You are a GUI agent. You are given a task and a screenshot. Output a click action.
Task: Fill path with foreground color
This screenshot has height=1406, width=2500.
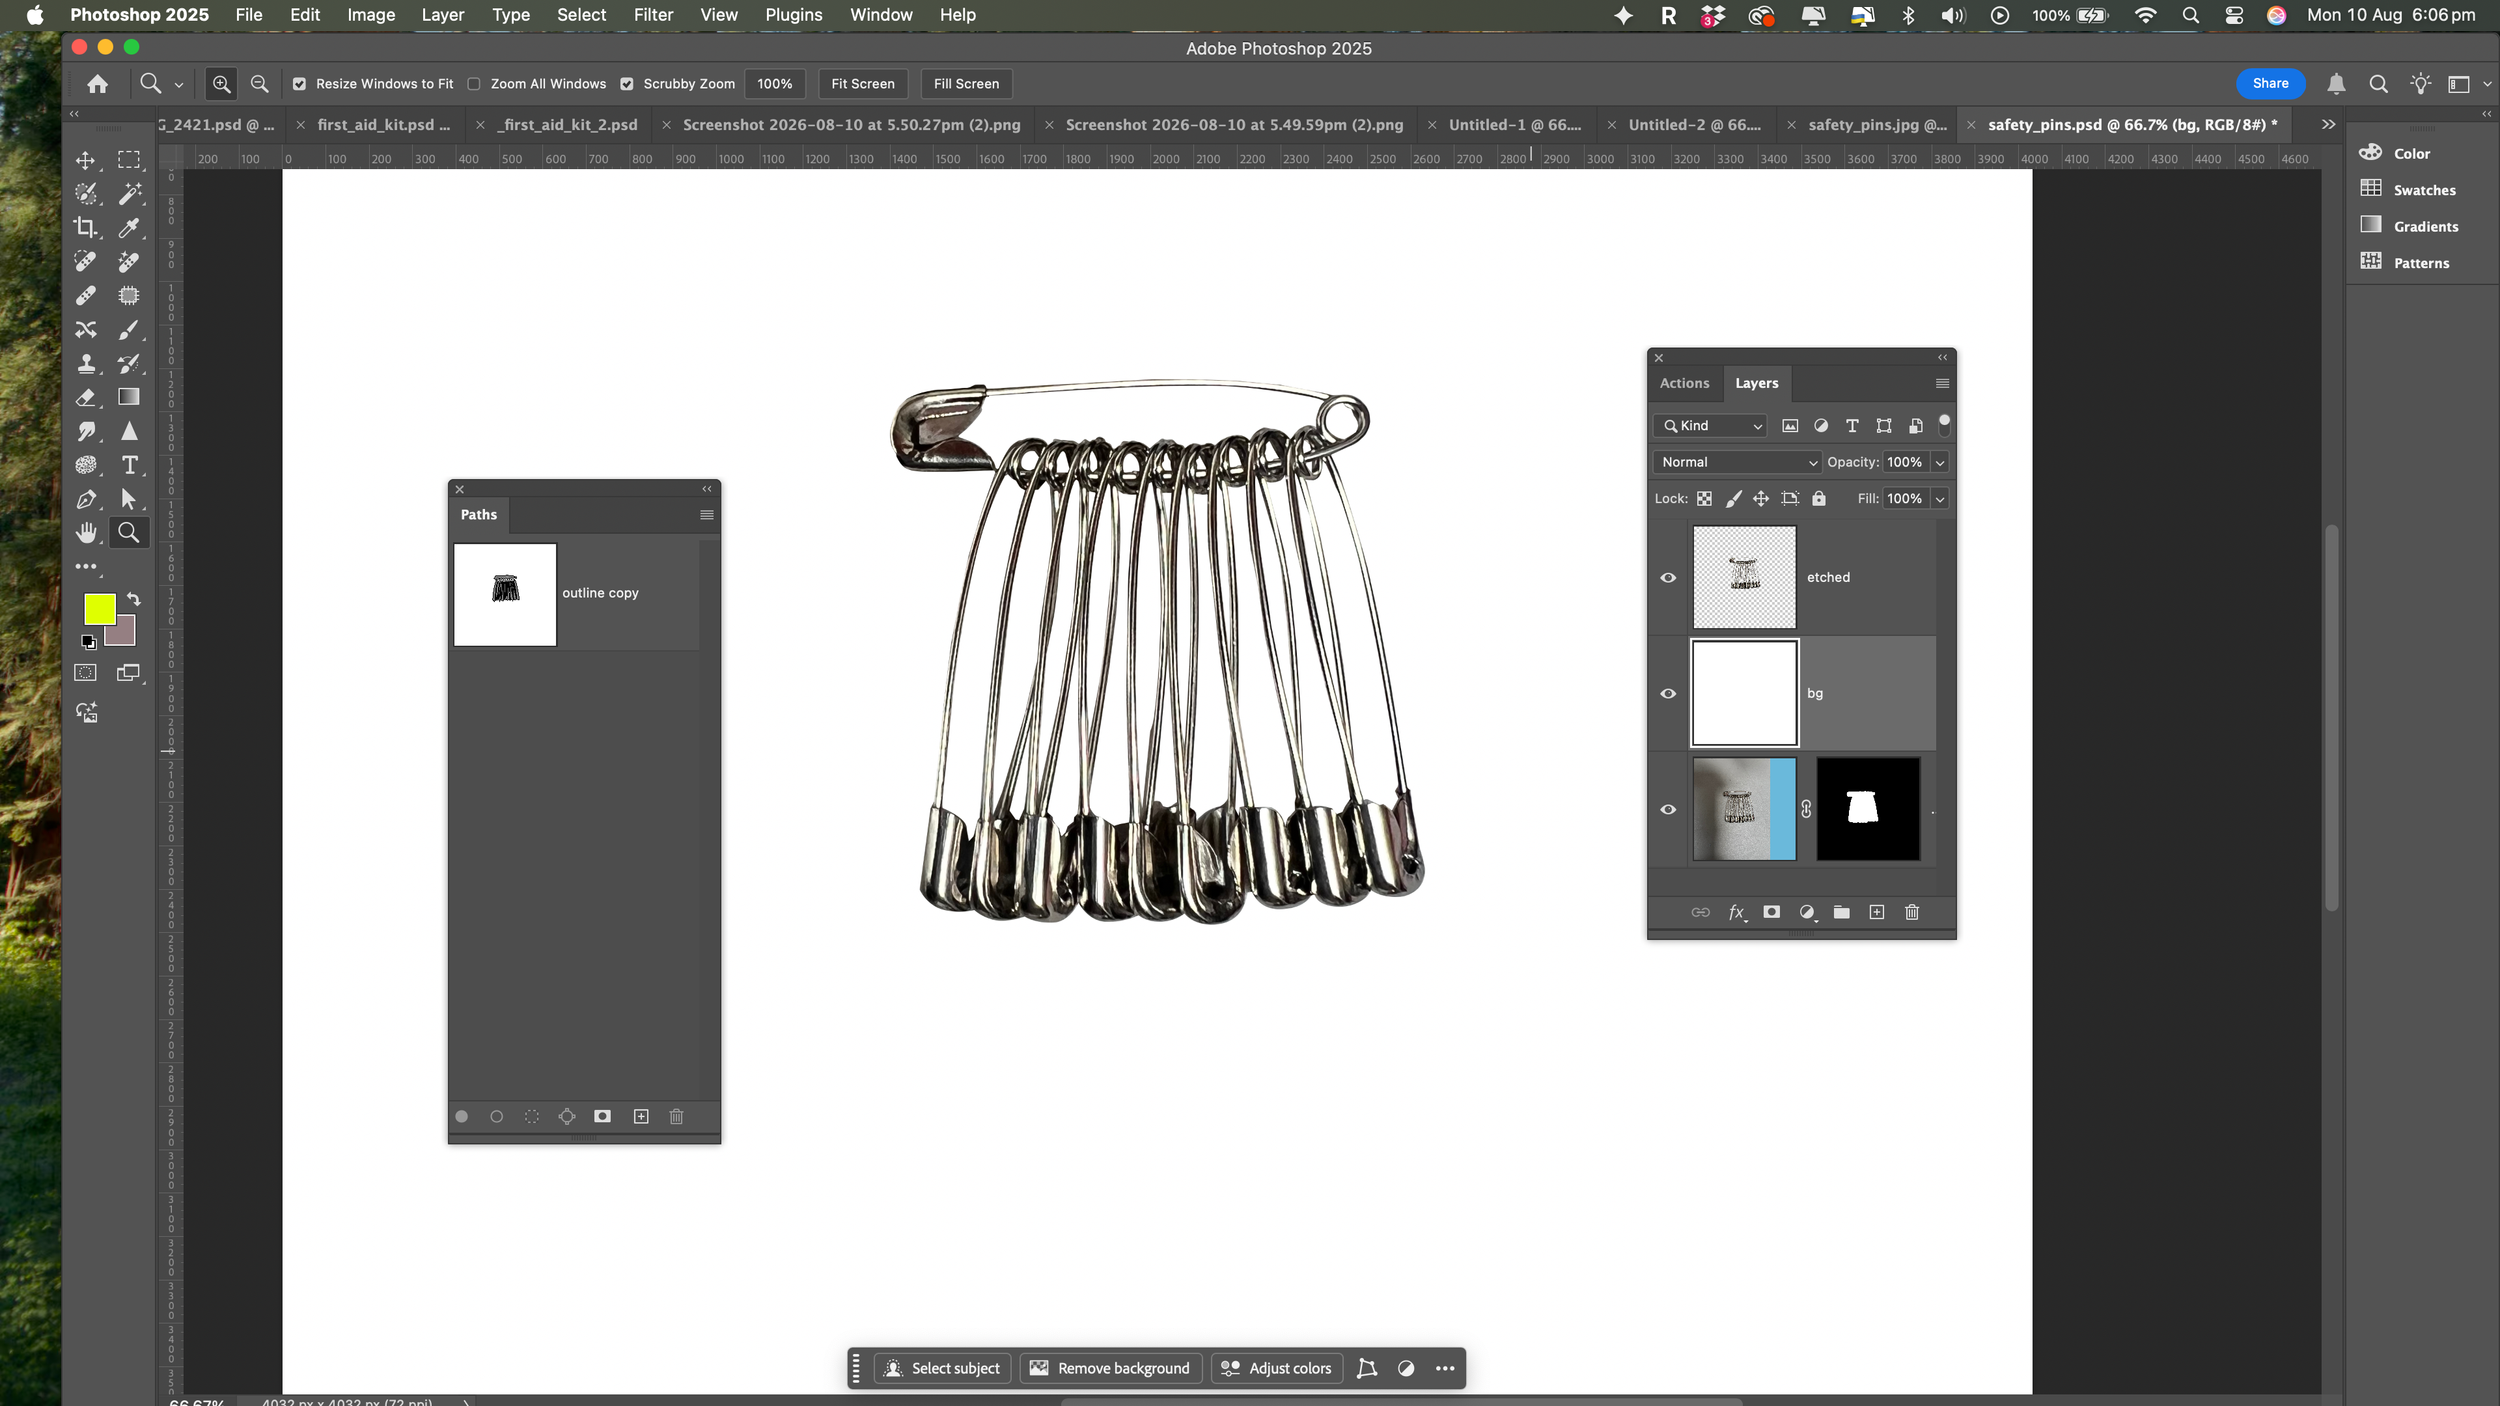click(462, 1117)
